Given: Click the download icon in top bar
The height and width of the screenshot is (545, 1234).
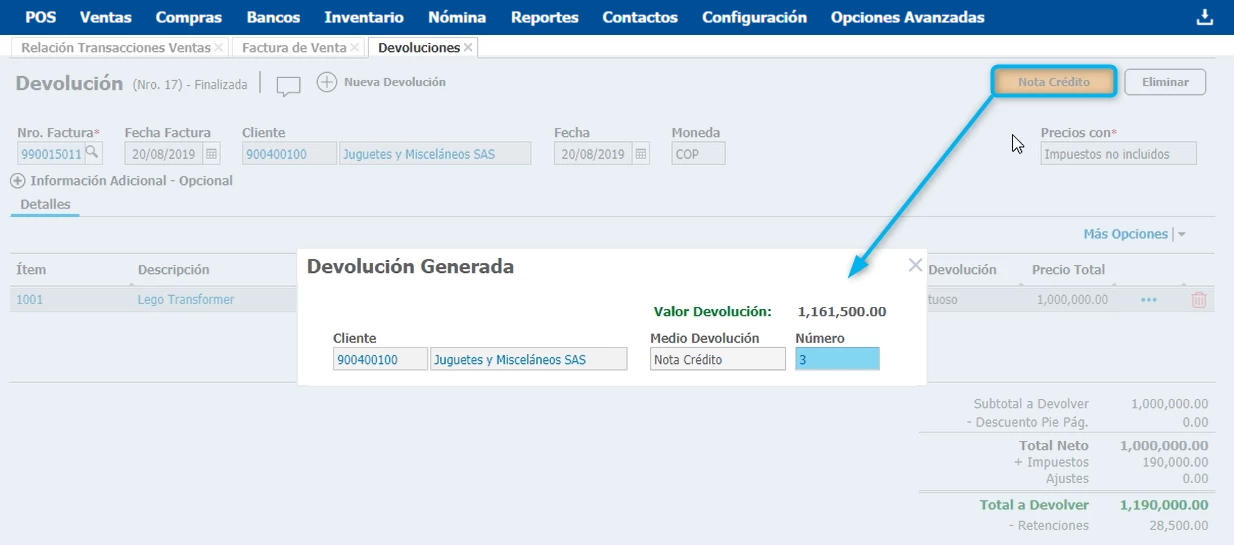Looking at the screenshot, I should [1204, 17].
